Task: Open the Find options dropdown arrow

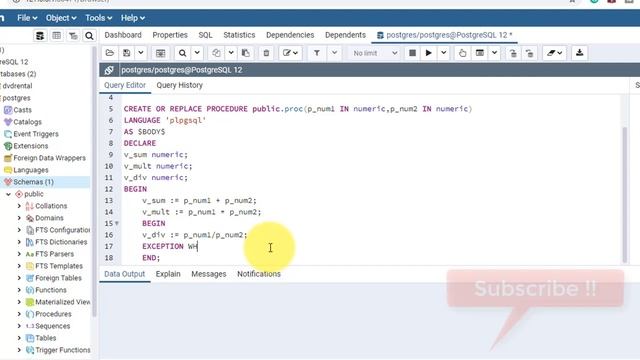Action: coord(197,53)
